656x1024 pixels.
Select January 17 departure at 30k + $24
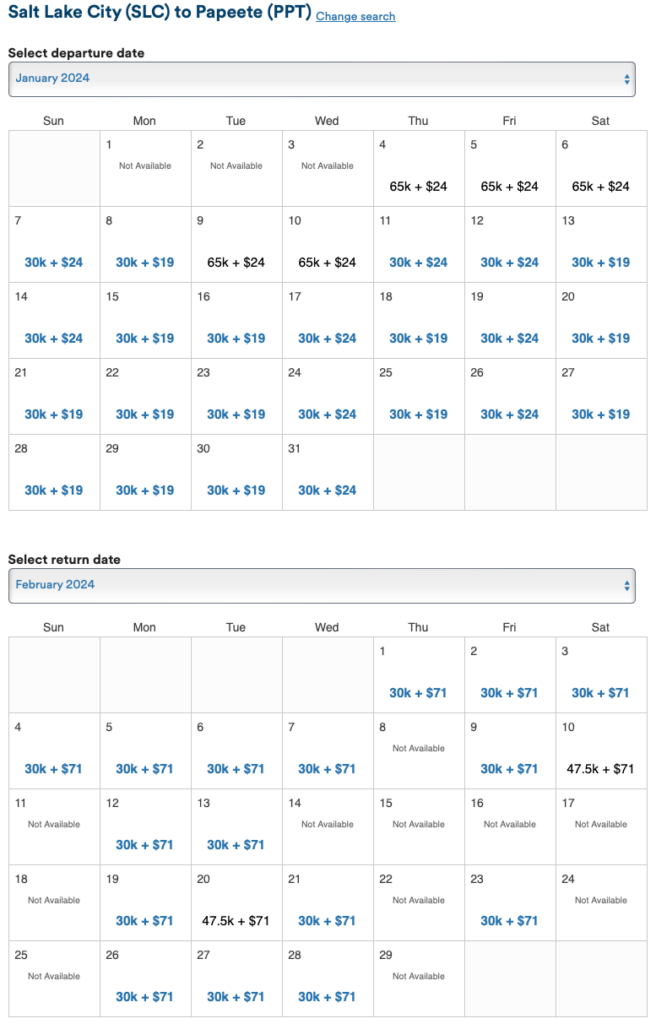tap(327, 338)
